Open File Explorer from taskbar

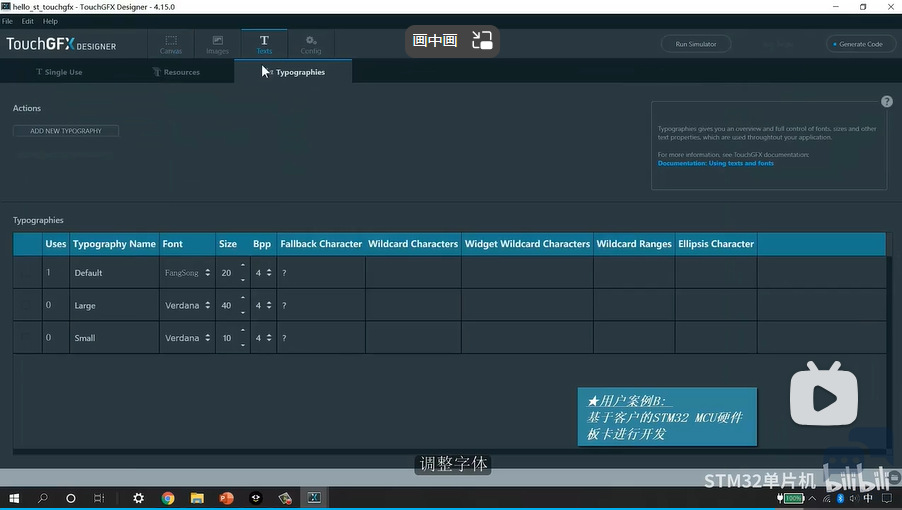coord(197,498)
